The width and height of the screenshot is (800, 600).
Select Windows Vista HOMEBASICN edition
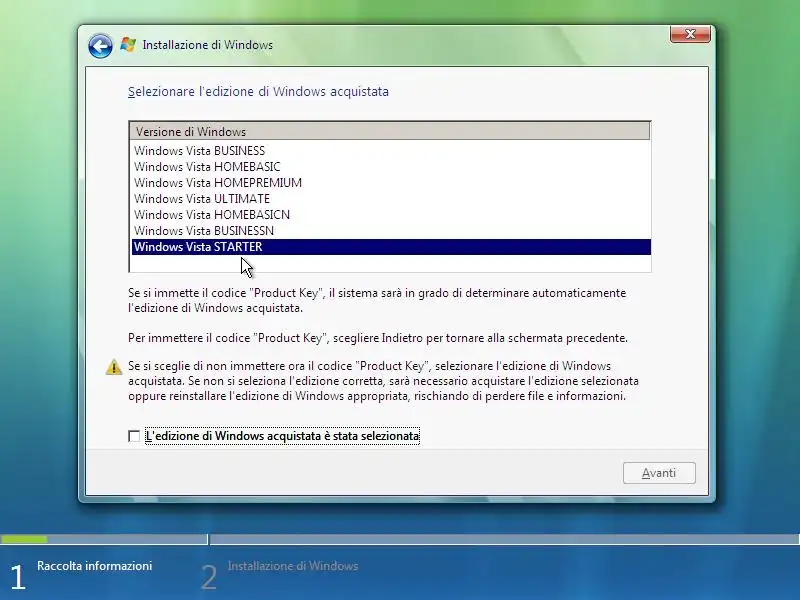pos(391,215)
